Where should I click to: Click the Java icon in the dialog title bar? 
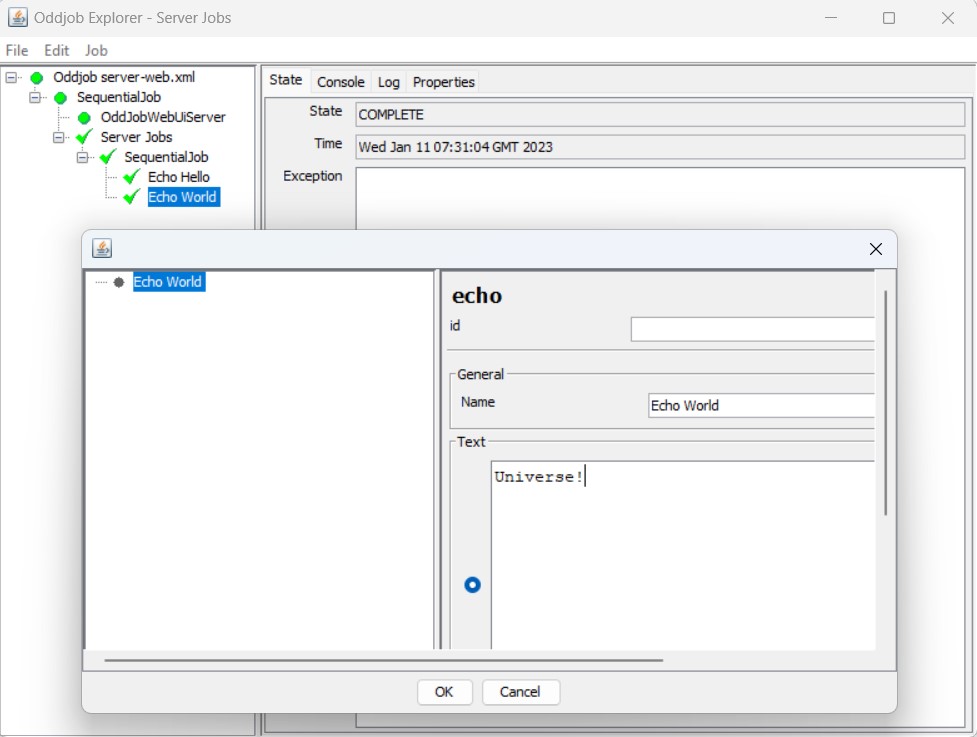[x=102, y=249]
